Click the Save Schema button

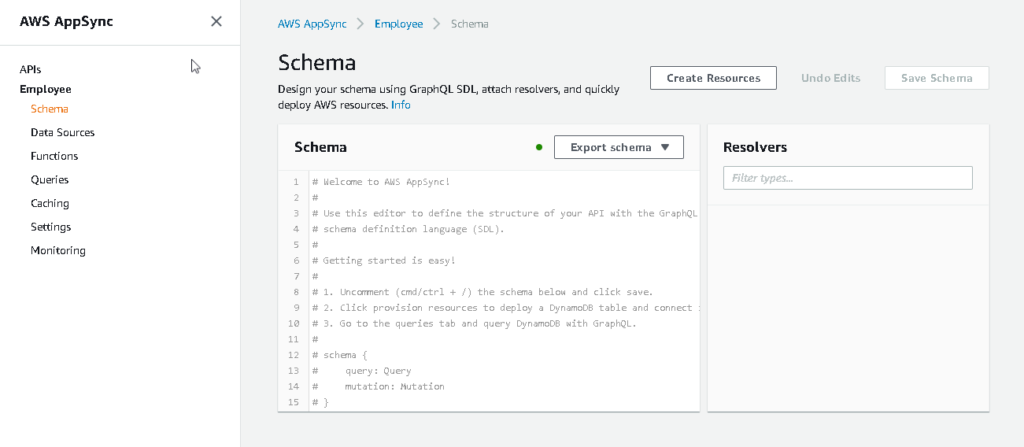tap(936, 78)
